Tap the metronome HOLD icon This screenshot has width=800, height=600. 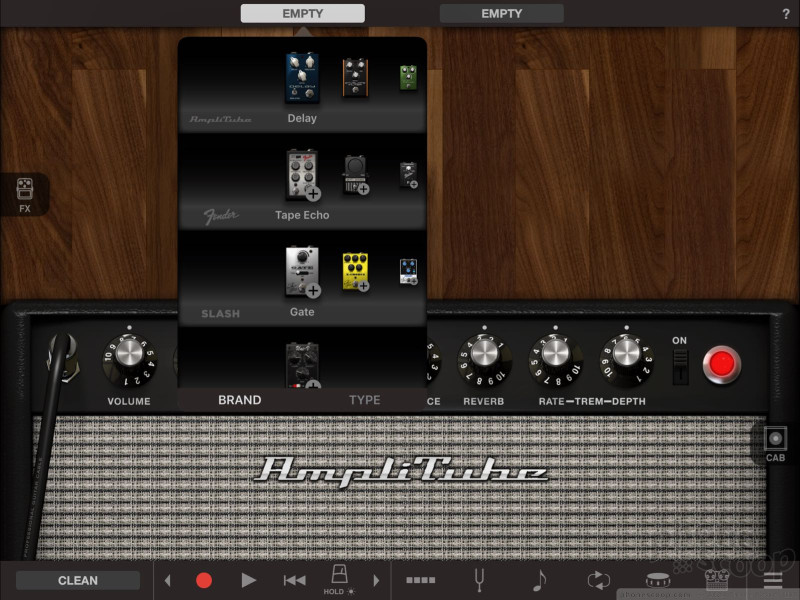click(x=339, y=579)
